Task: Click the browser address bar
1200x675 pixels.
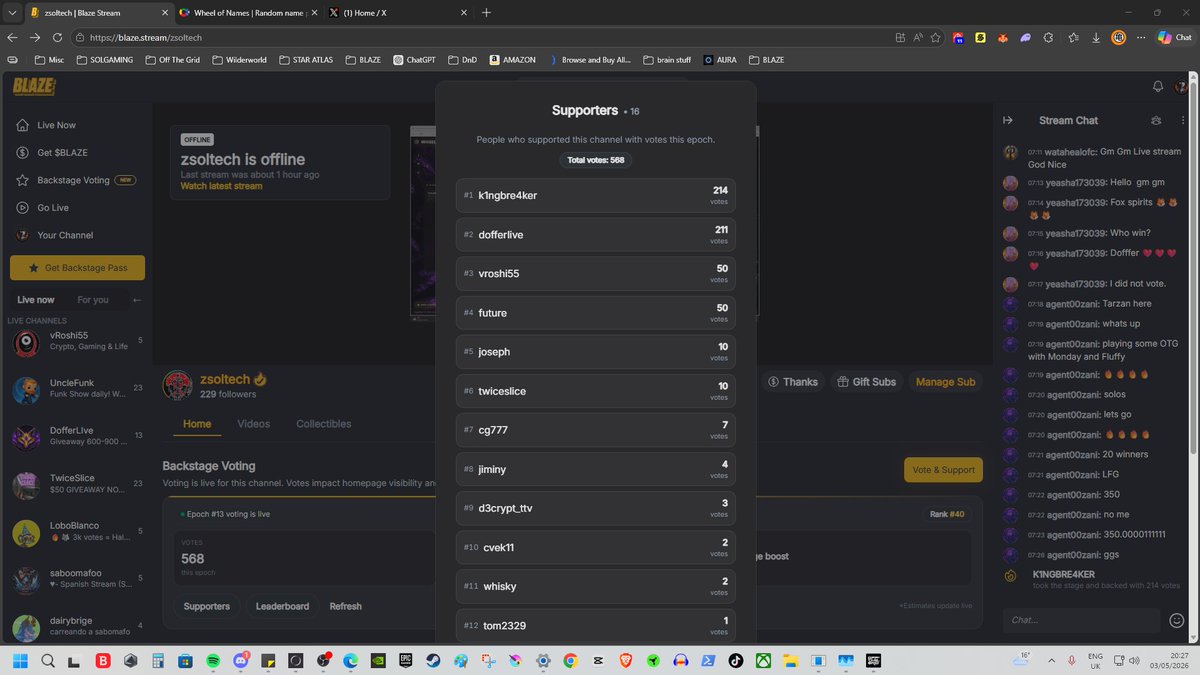Action: pyautogui.click(x=480, y=37)
